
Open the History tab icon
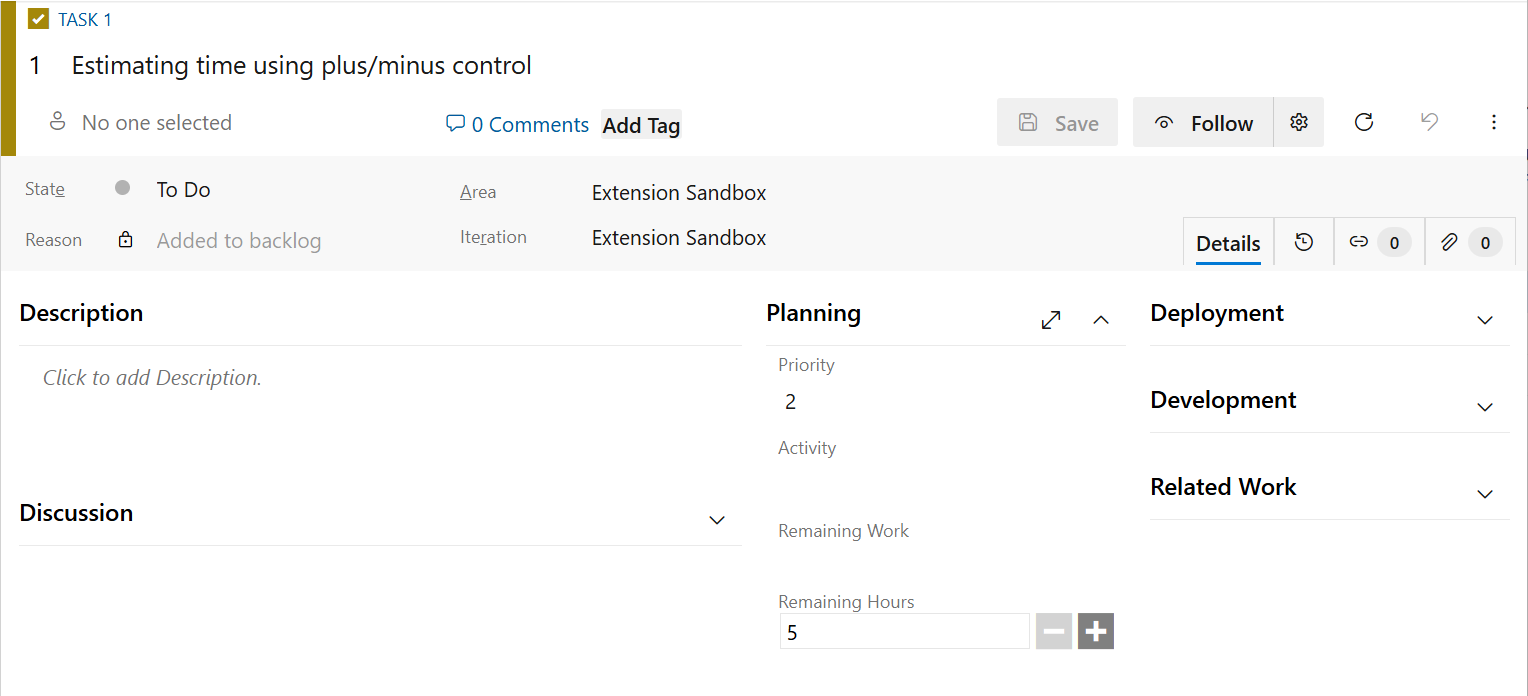click(1304, 241)
